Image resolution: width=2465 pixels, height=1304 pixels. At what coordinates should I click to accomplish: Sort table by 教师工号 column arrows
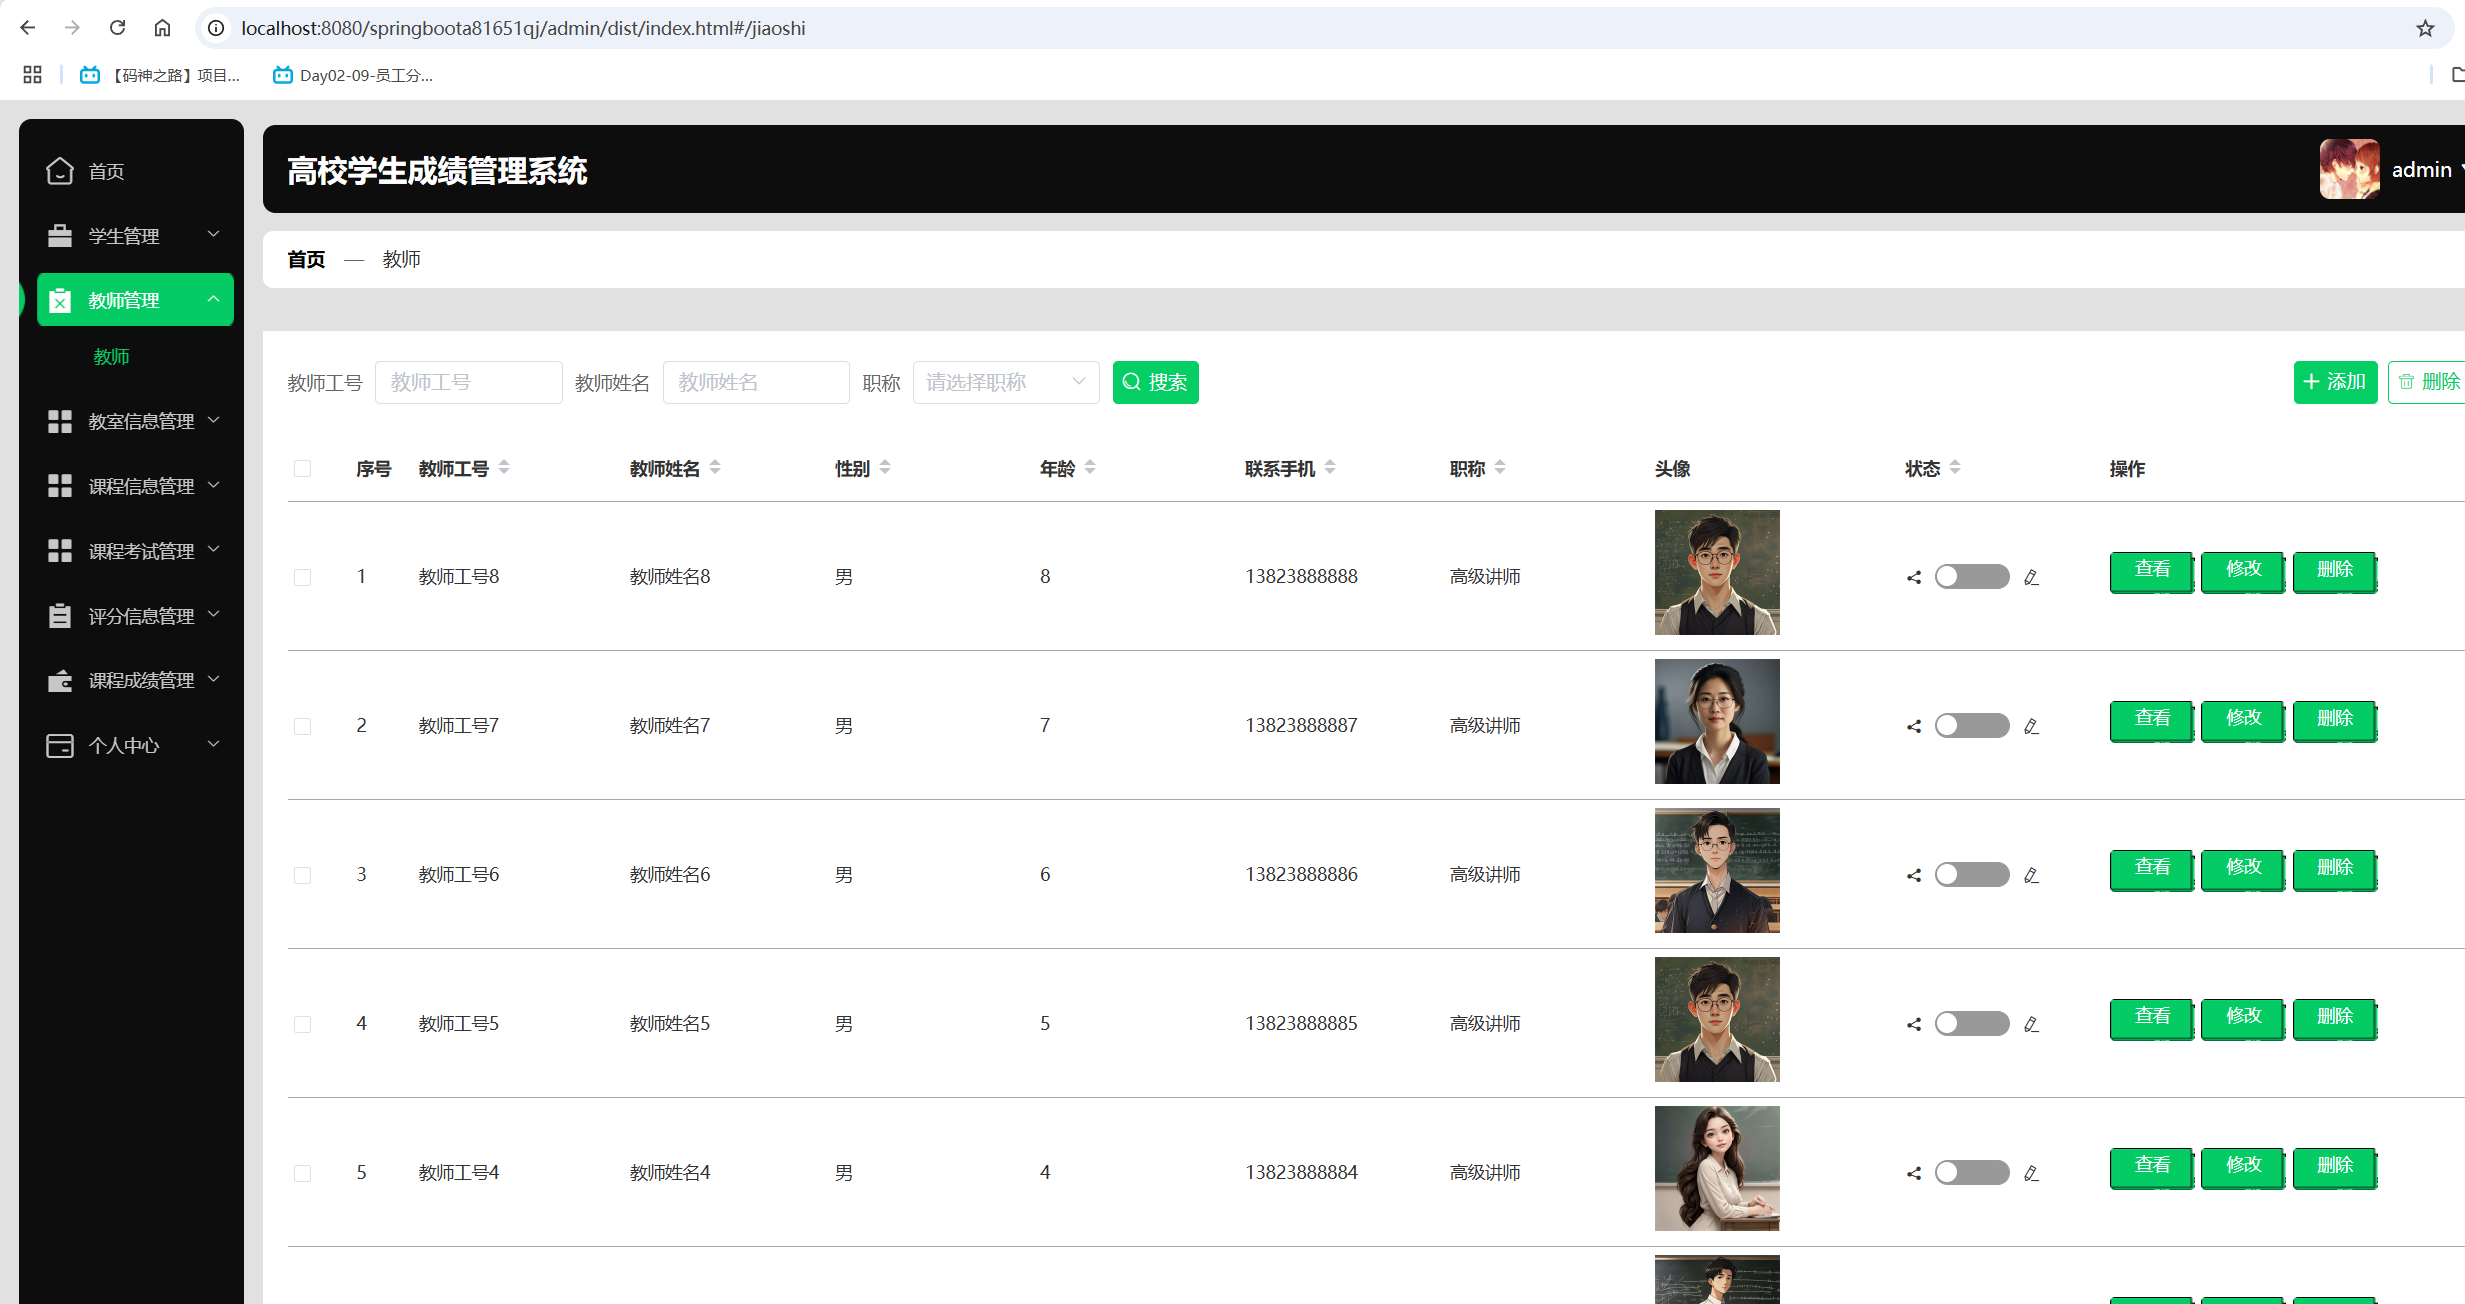[504, 467]
